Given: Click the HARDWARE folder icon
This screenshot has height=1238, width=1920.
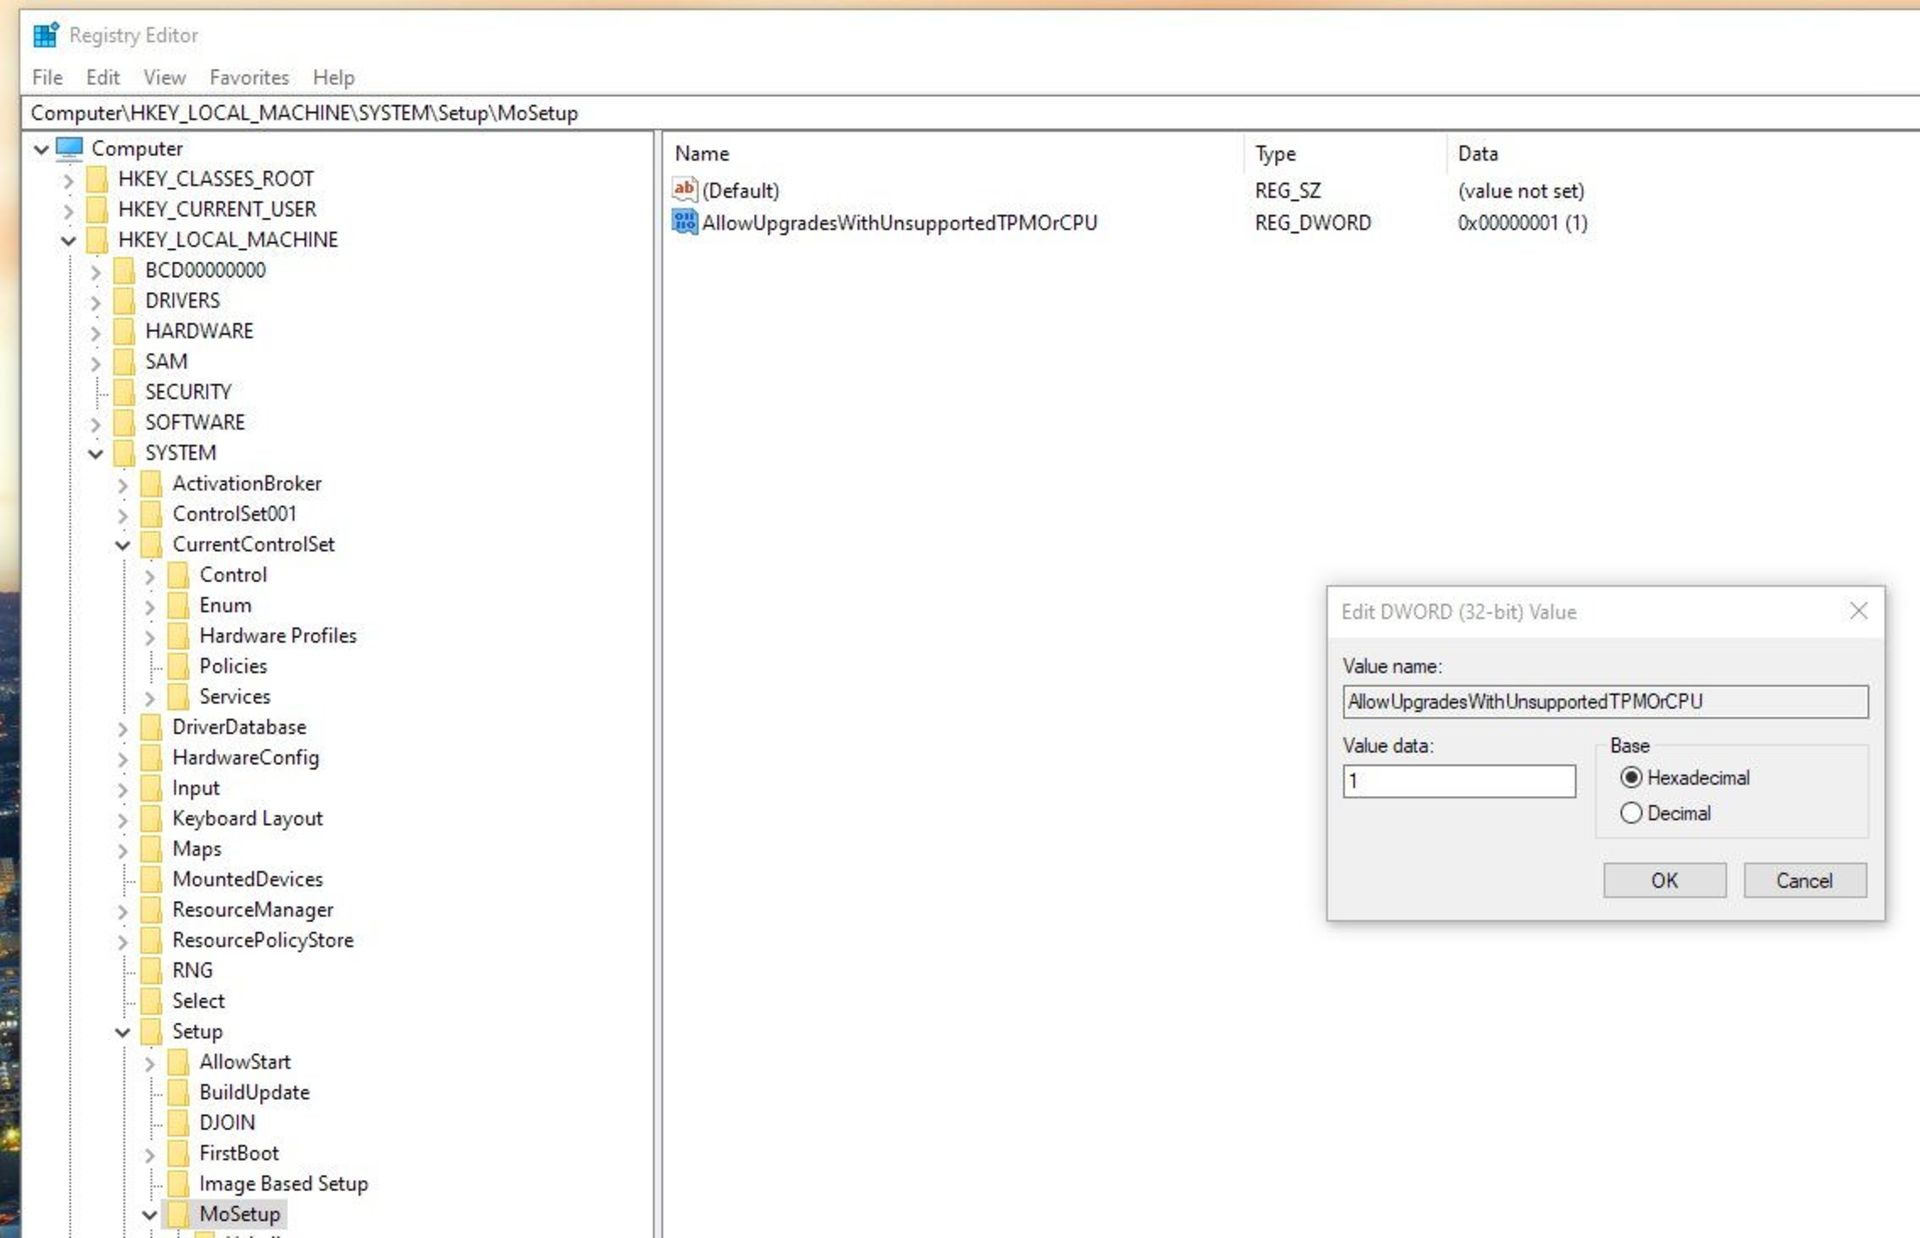Looking at the screenshot, I should click(x=125, y=331).
